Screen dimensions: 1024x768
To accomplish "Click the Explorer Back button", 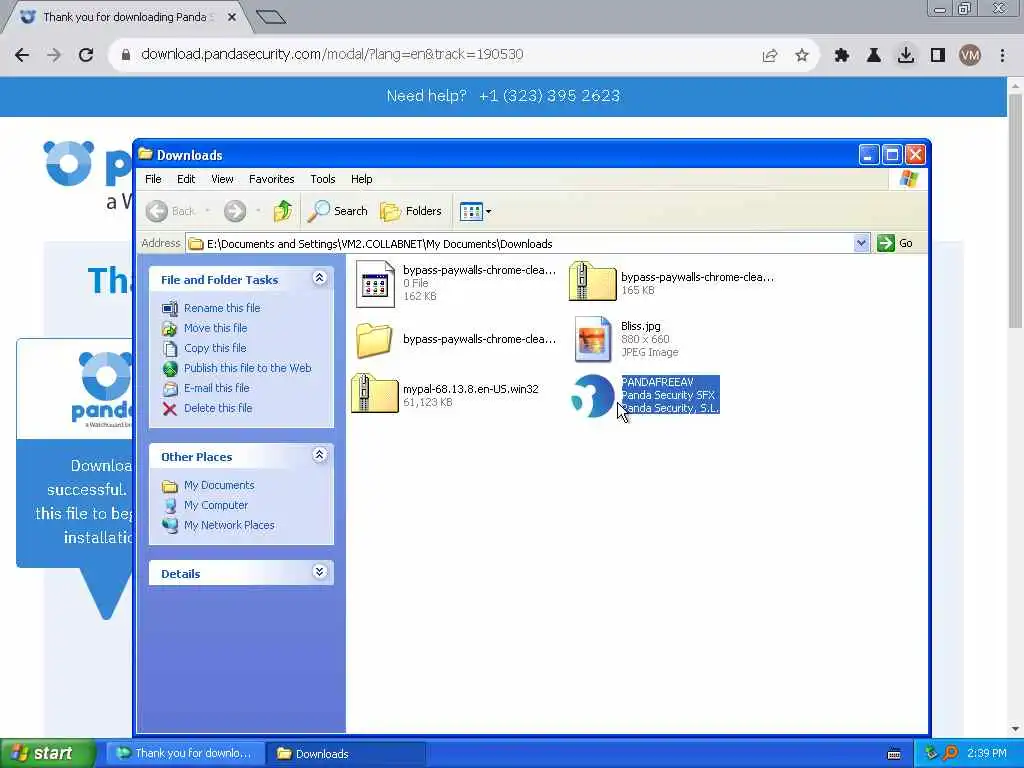I will point(171,211).
